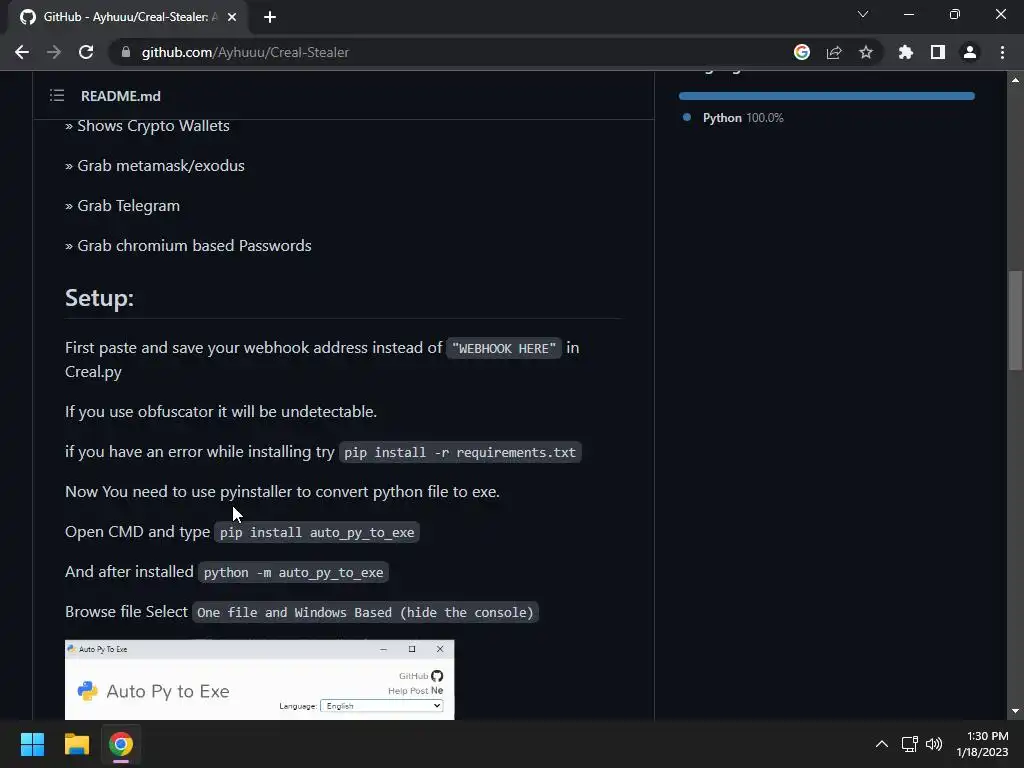
Task: Click the blue Python language bar
Action: (827, 96)
